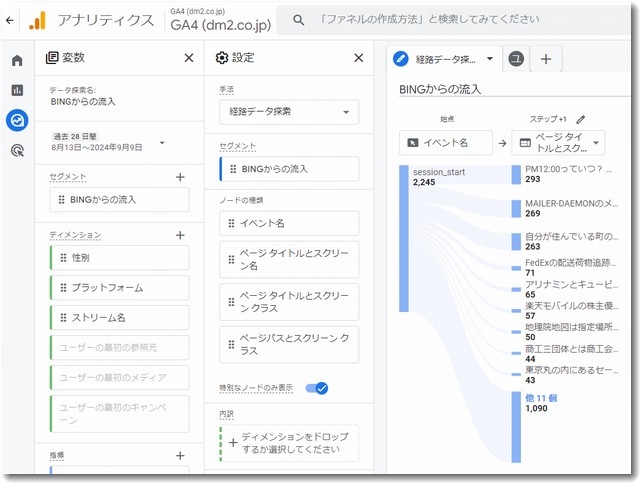Add a new exploration tab
Viewport: 640px width, 483px height.
tap(546, 59)
